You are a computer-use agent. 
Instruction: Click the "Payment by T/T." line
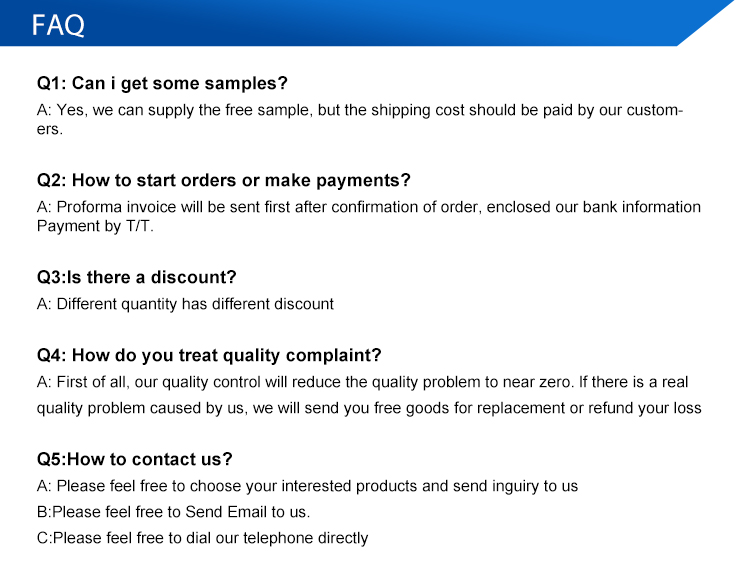(96, 226)
